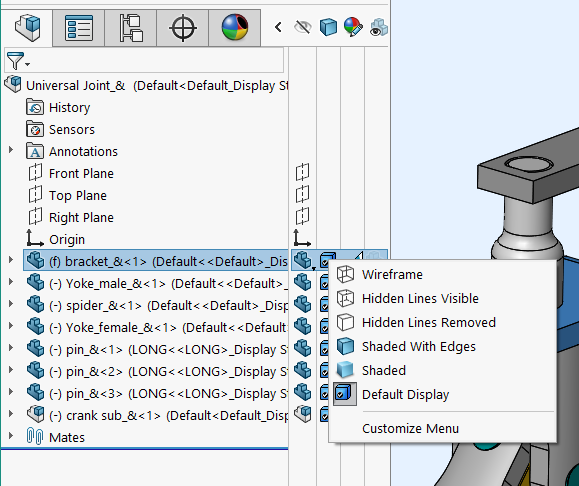This screenshot has height=486, width=579.
Task: Open the FeatureManager design tree tab
Action: click(27, 27)
